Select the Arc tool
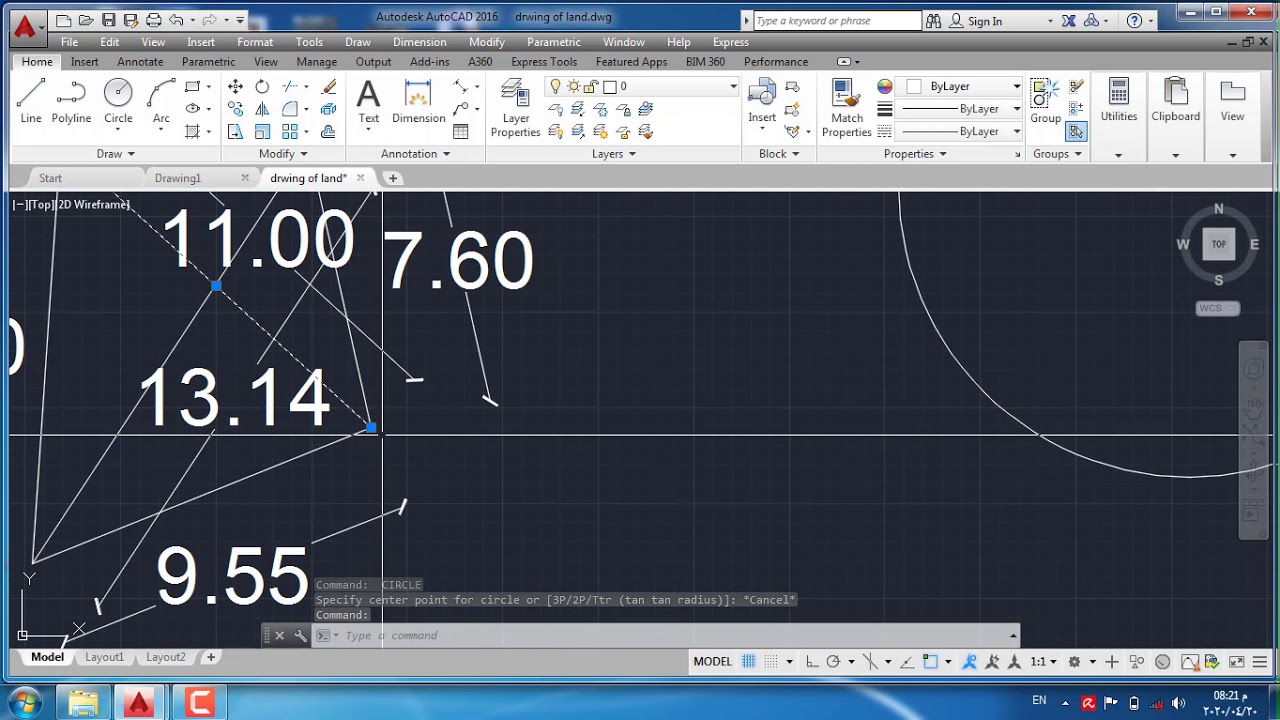The height and width of the screenshot is (720, 1280). tap(161, 103)
